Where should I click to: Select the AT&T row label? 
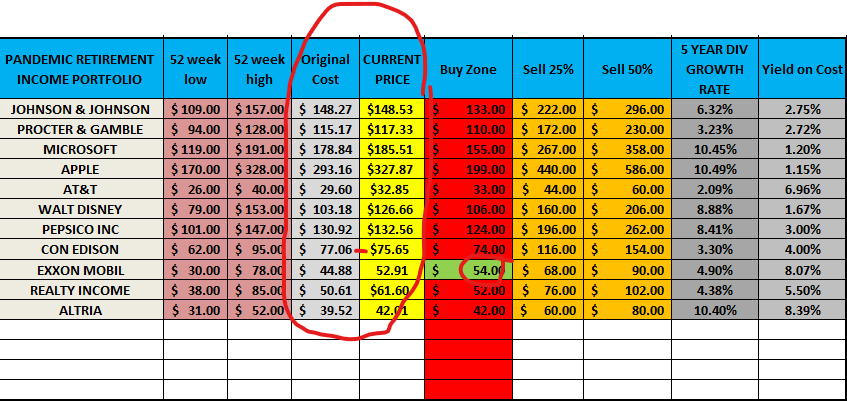tap(80, 190)
